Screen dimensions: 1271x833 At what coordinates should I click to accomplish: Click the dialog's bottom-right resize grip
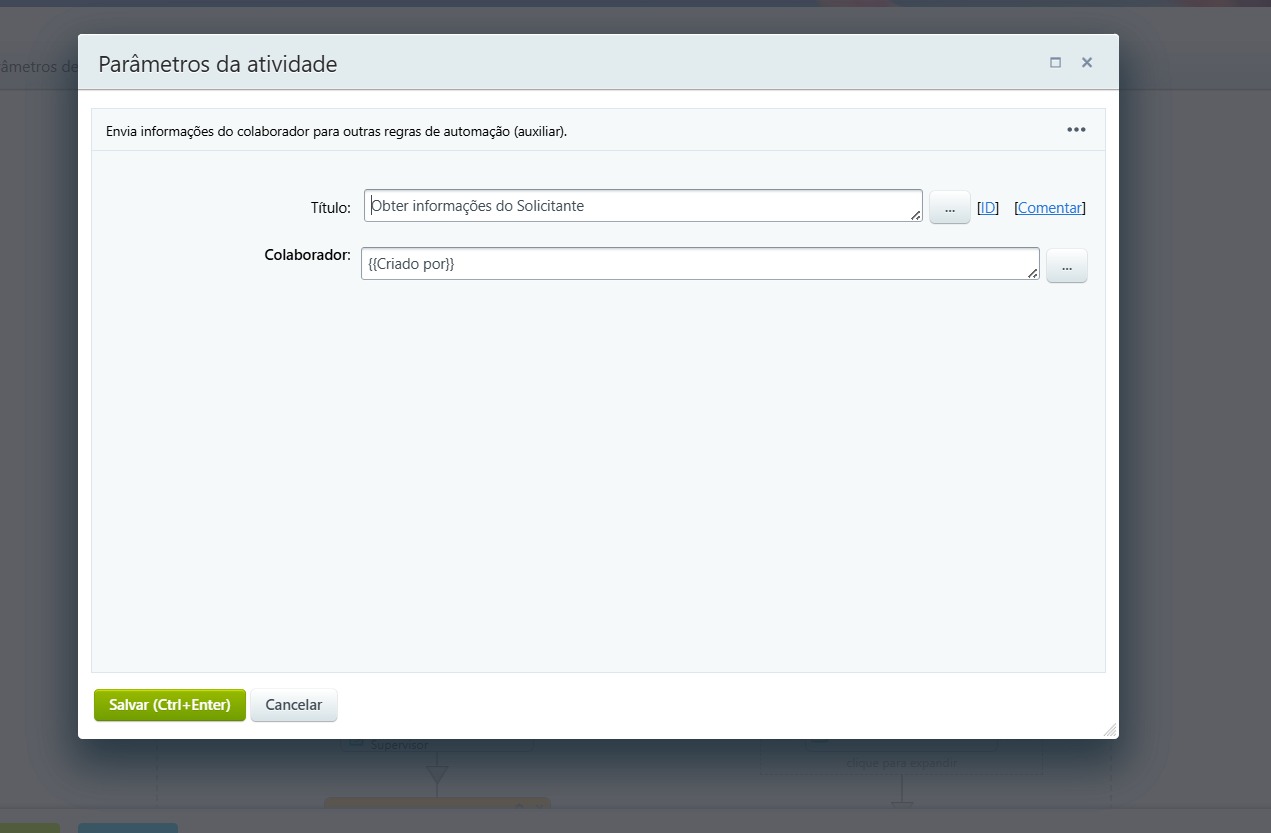click(1109, 730)
